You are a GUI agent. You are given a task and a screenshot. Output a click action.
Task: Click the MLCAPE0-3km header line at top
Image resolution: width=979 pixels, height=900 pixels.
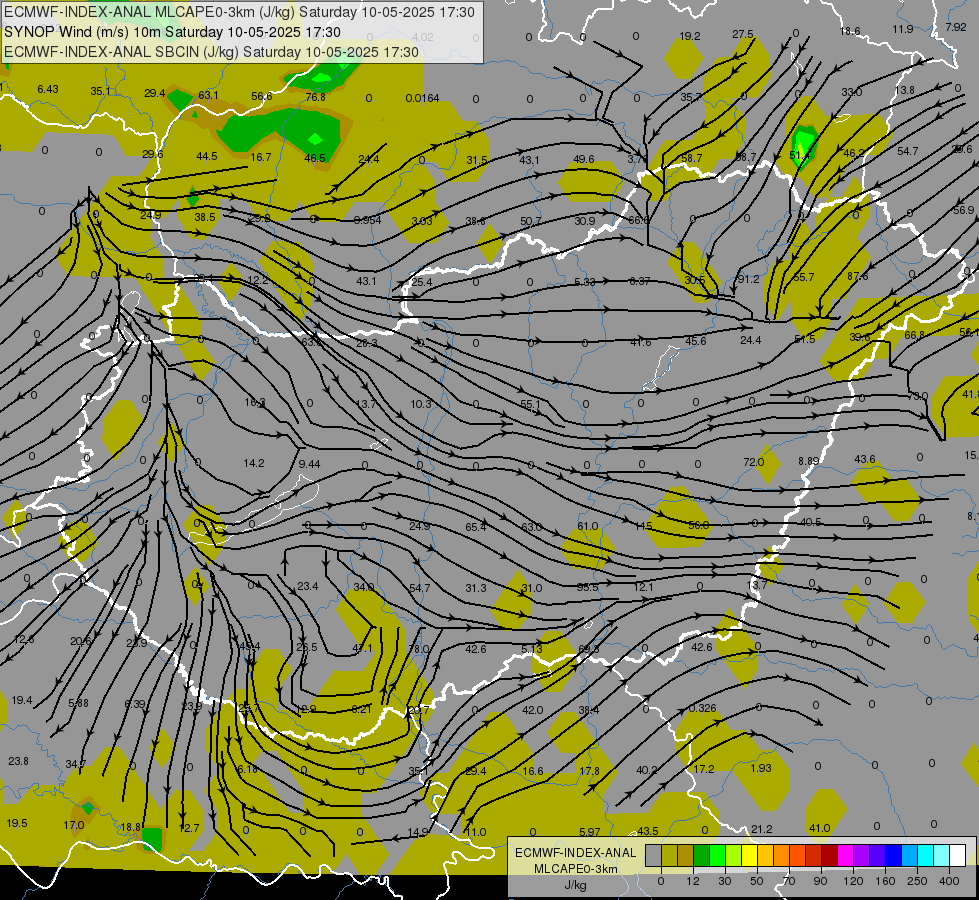click(x=240, y=12)
